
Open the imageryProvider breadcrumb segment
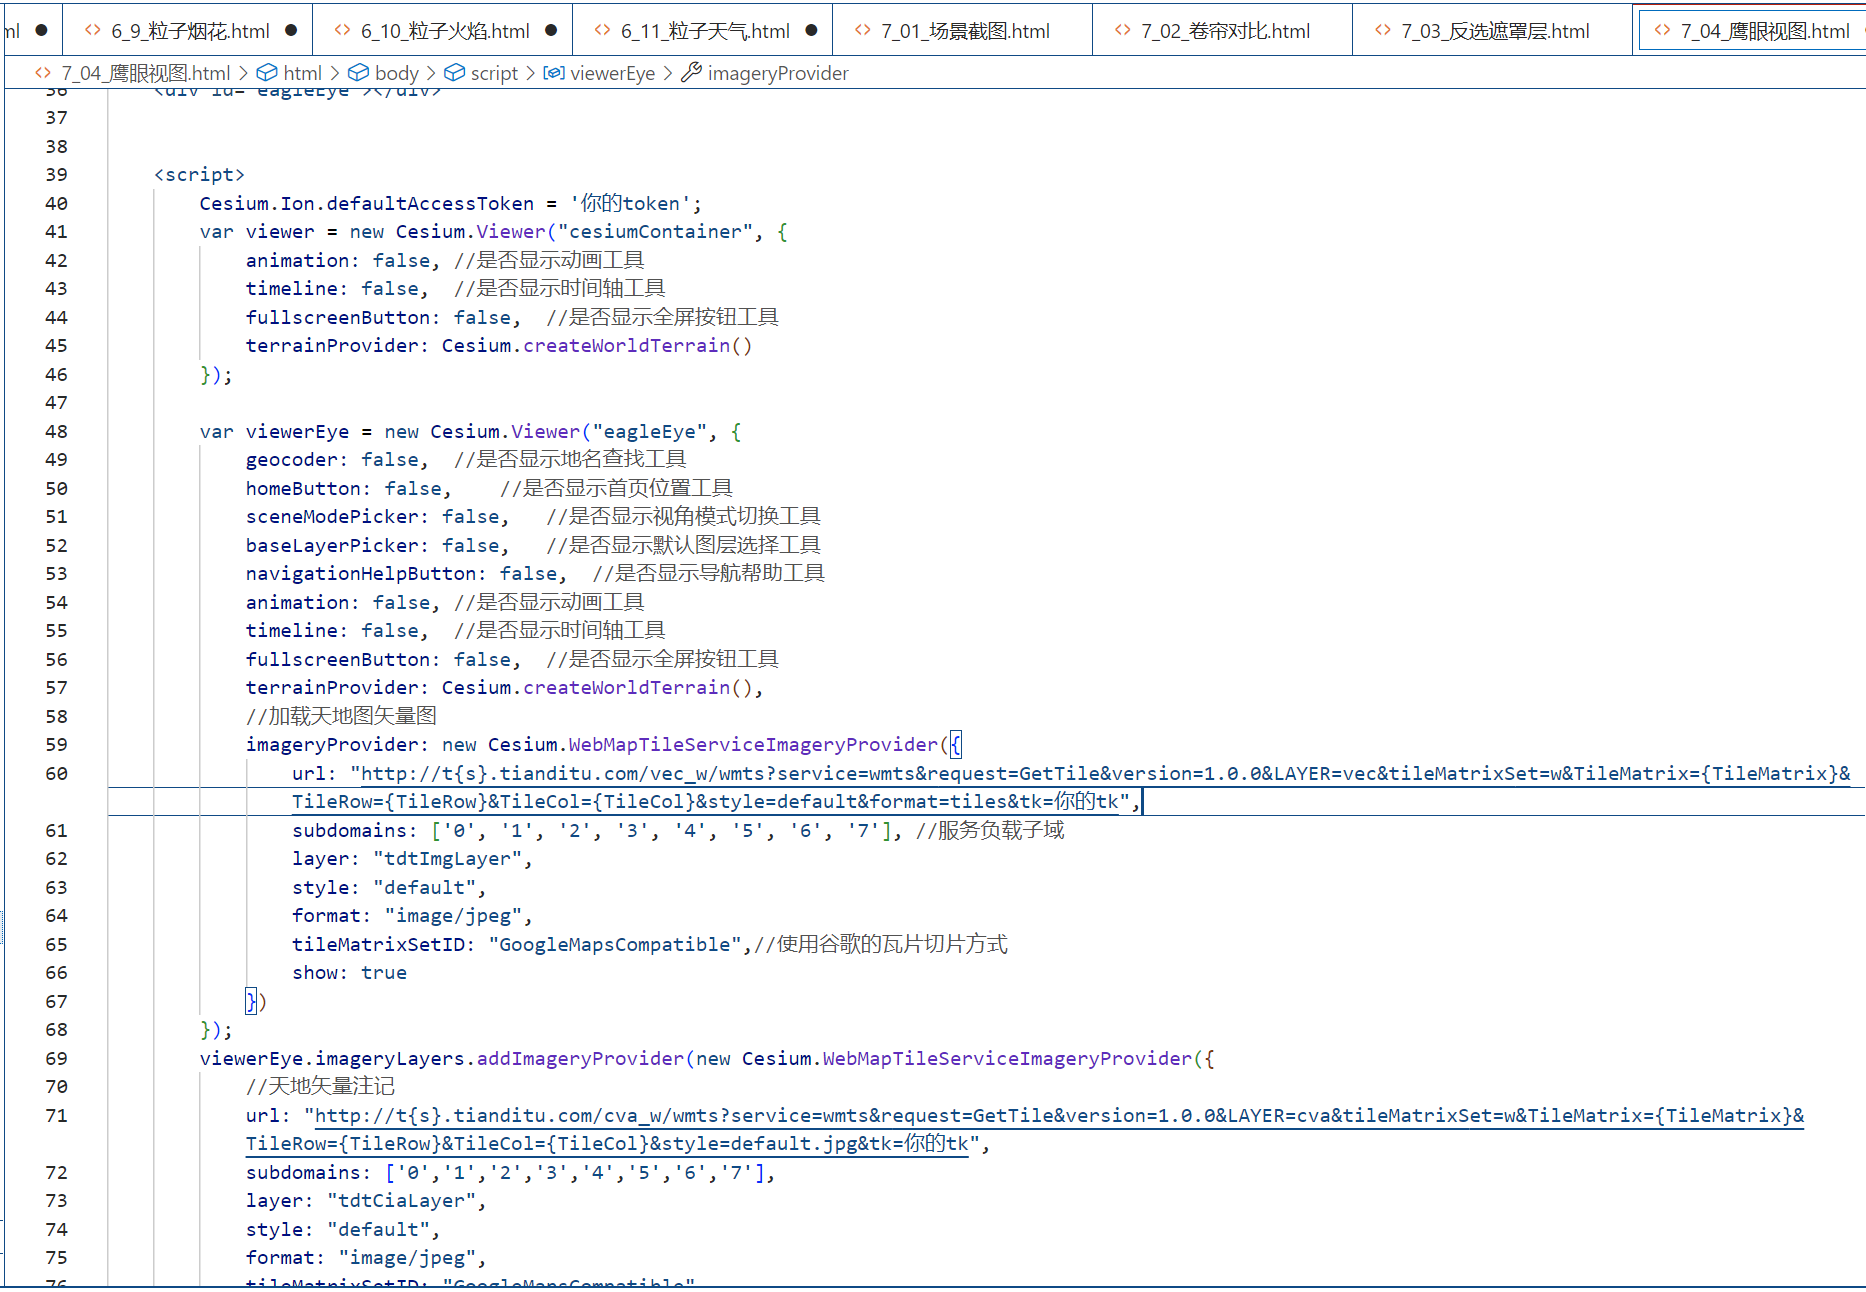[778, 73]
